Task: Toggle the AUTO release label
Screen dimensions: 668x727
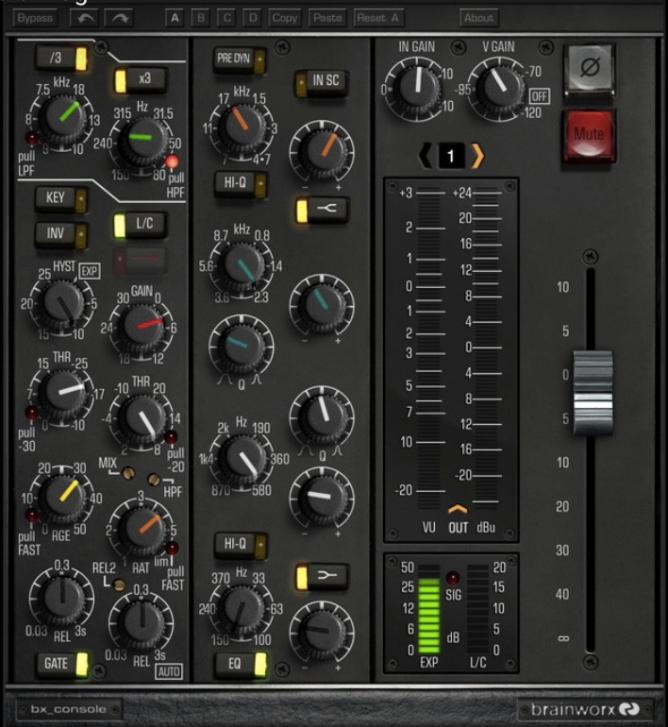Action: [169, 671]
